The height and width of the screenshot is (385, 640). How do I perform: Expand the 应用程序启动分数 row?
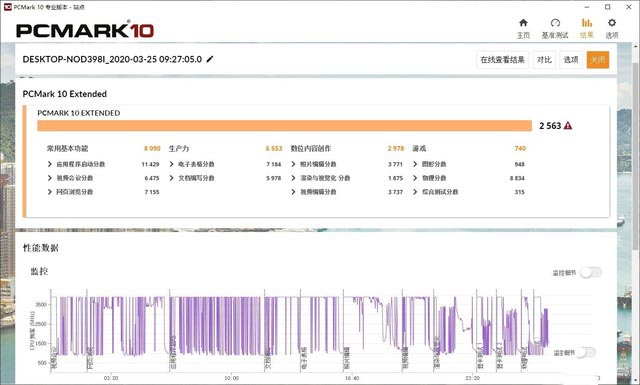click(50, 164)
